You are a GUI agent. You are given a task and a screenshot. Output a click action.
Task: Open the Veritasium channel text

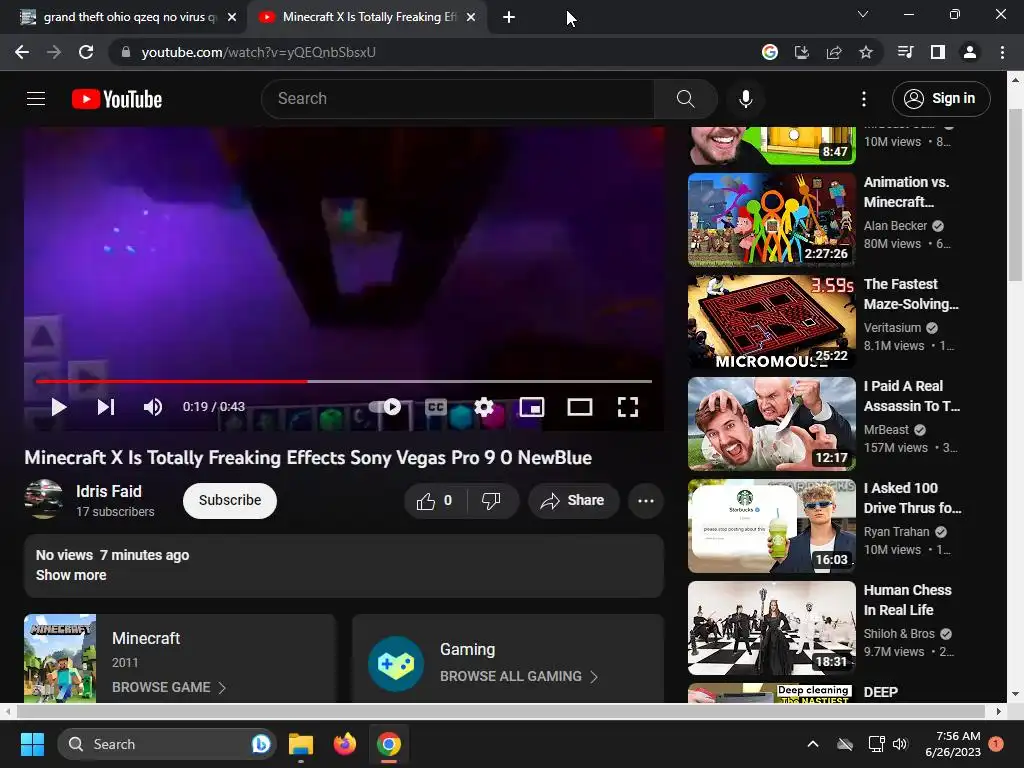pyautogui.click(x=892, y=327)
